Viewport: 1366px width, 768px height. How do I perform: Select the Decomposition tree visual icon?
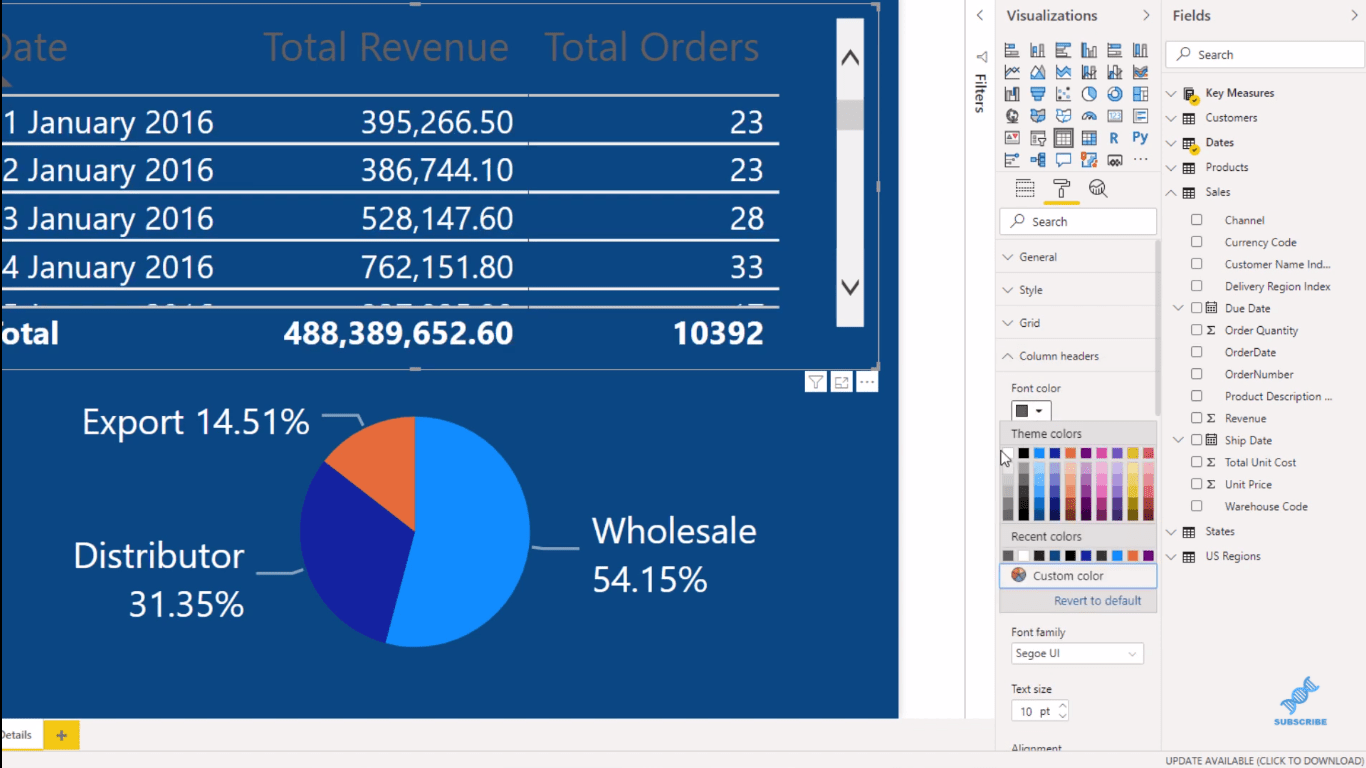(1038, 160)
